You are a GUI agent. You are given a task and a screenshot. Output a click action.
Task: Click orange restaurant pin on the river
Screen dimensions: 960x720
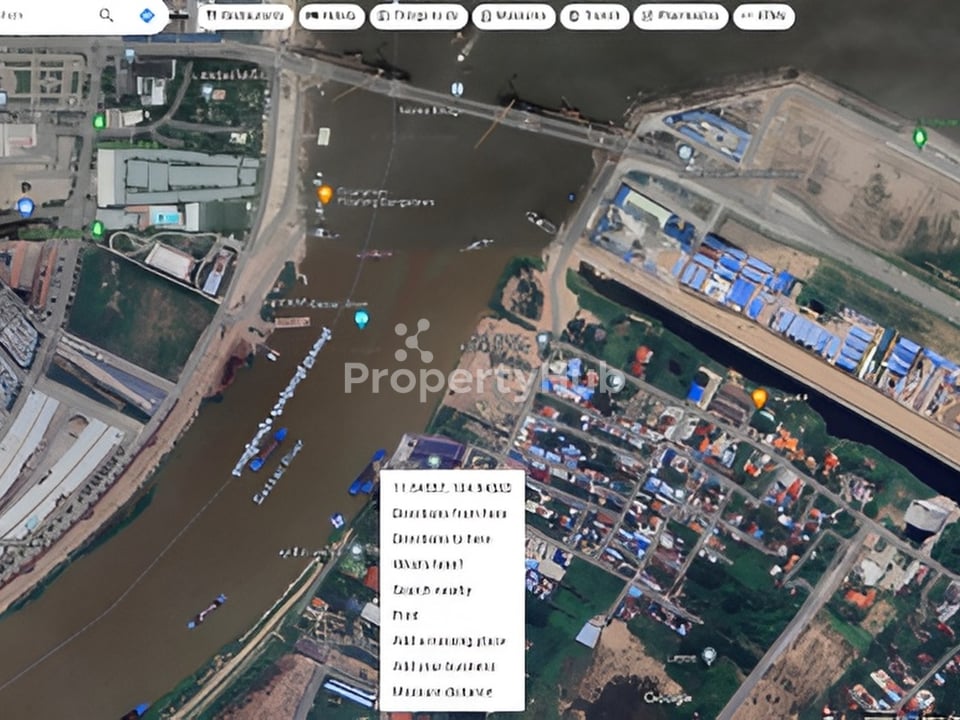point(324,195)
